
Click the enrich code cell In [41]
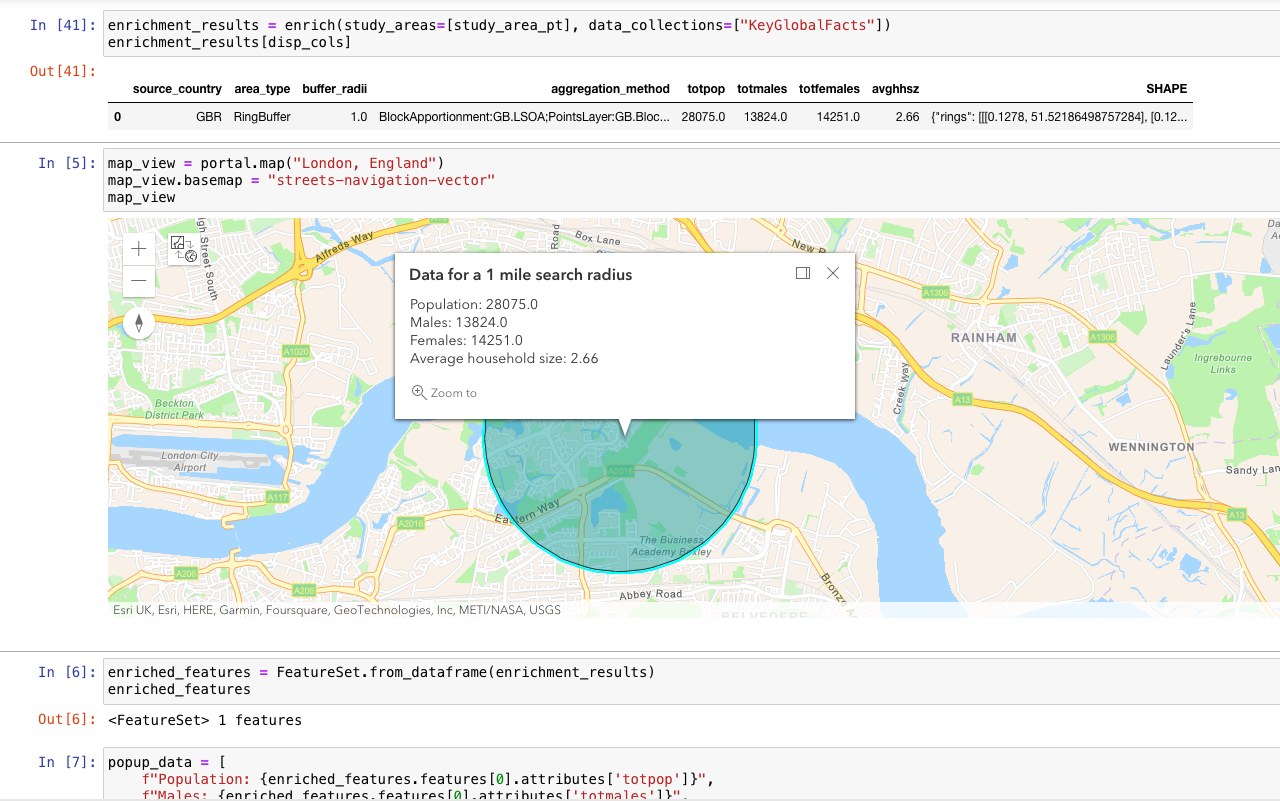(600, 33)
